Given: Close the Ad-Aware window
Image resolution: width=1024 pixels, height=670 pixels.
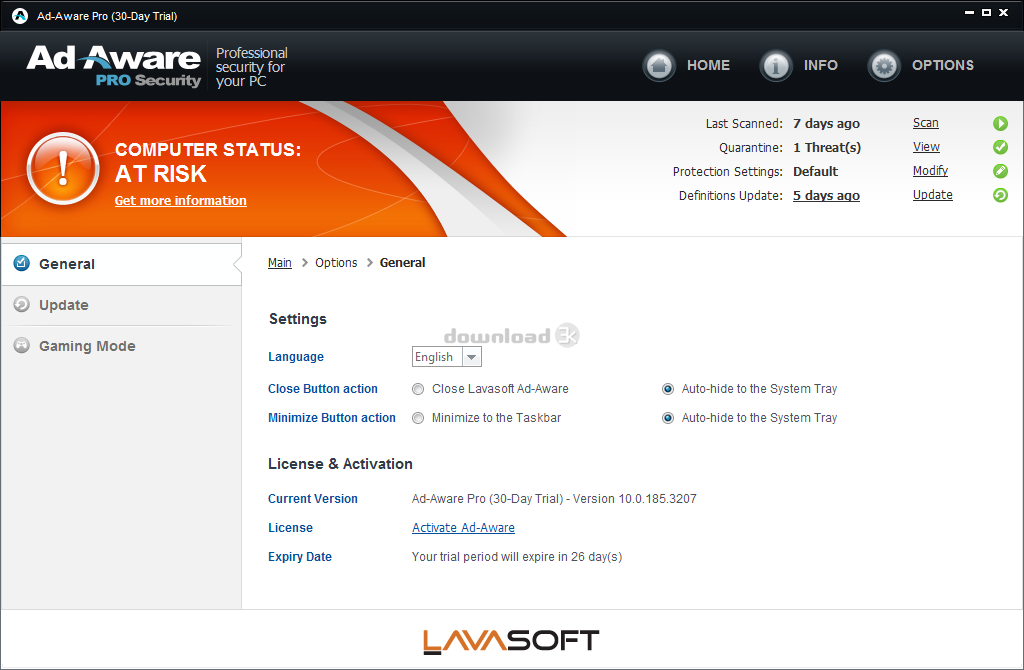Looking at the screenshot, I should coord(1004,12).
